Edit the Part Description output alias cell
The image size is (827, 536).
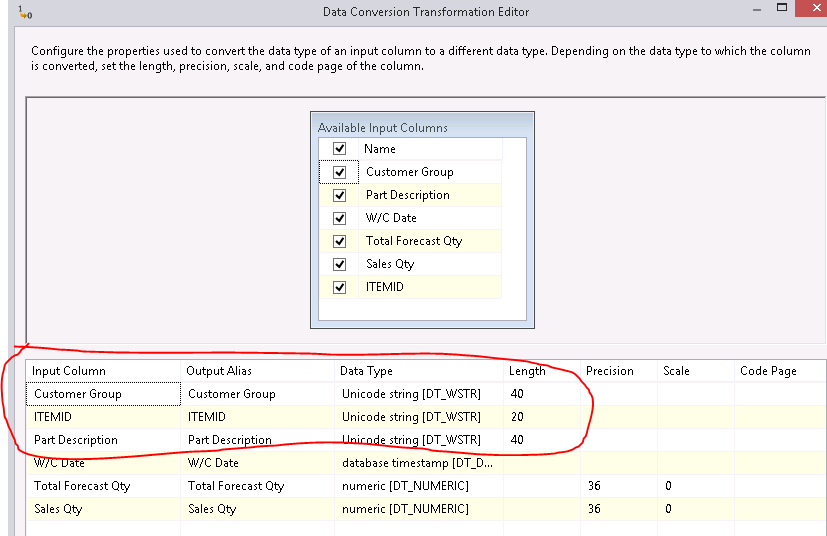pyautogui.click(x=257, y=440)
